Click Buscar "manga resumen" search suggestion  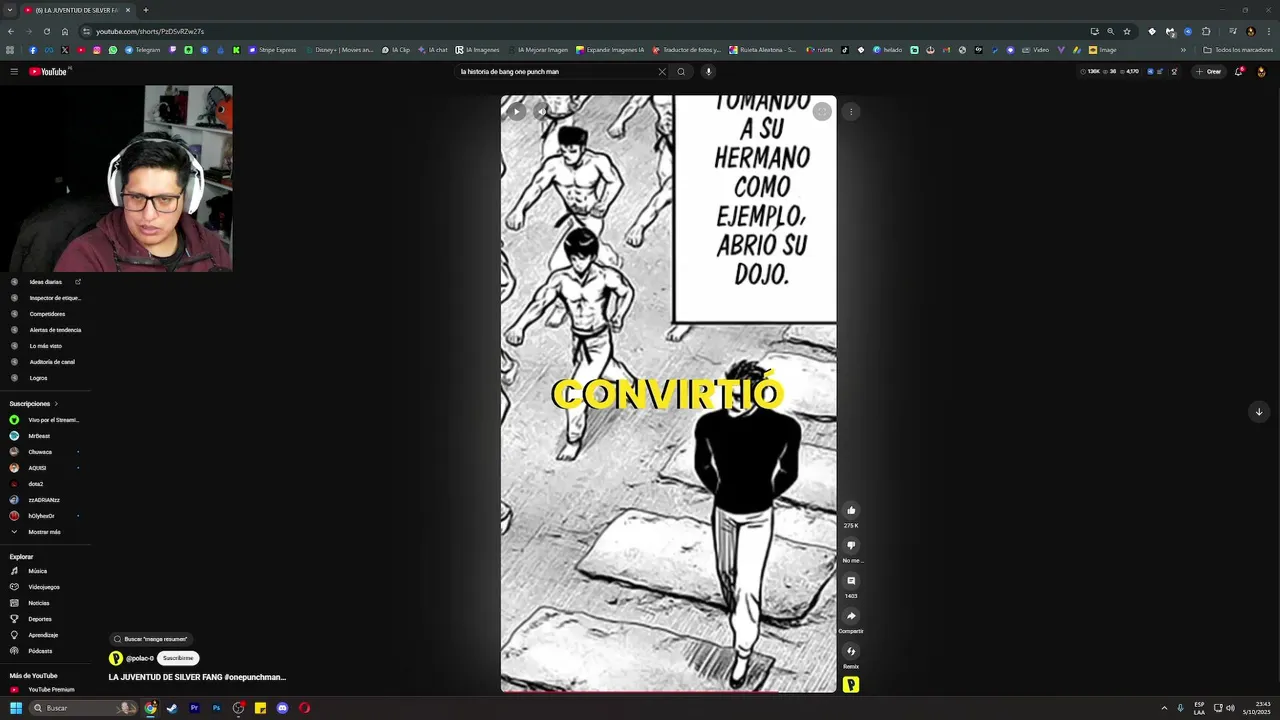[x=150, y=639]
